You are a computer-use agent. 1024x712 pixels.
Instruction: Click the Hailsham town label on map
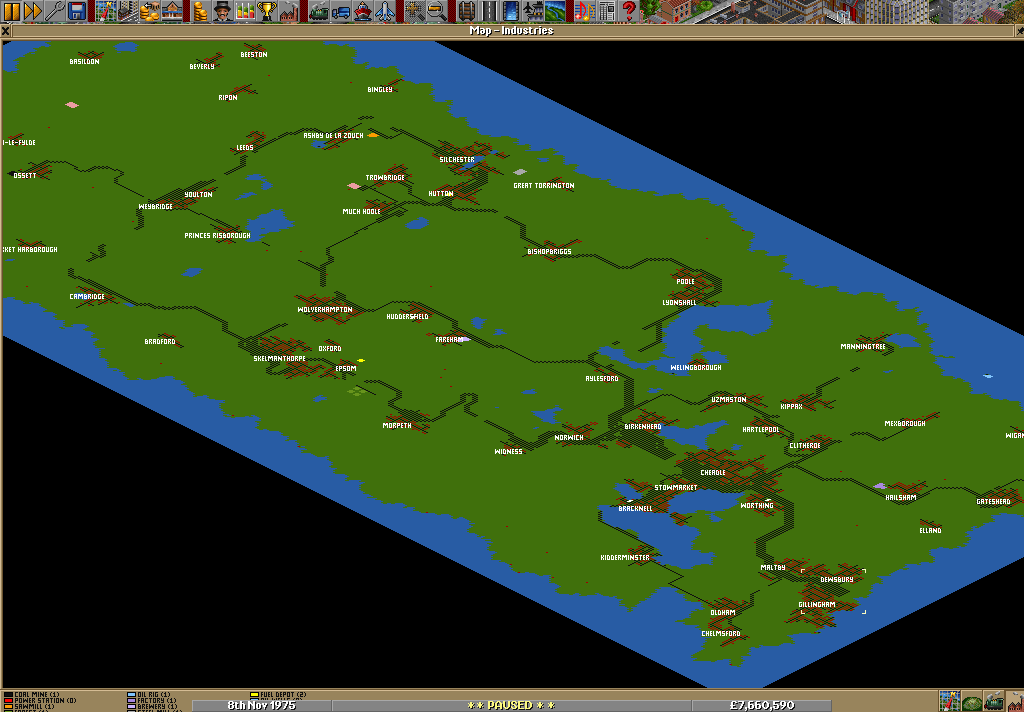click(901, 497)
